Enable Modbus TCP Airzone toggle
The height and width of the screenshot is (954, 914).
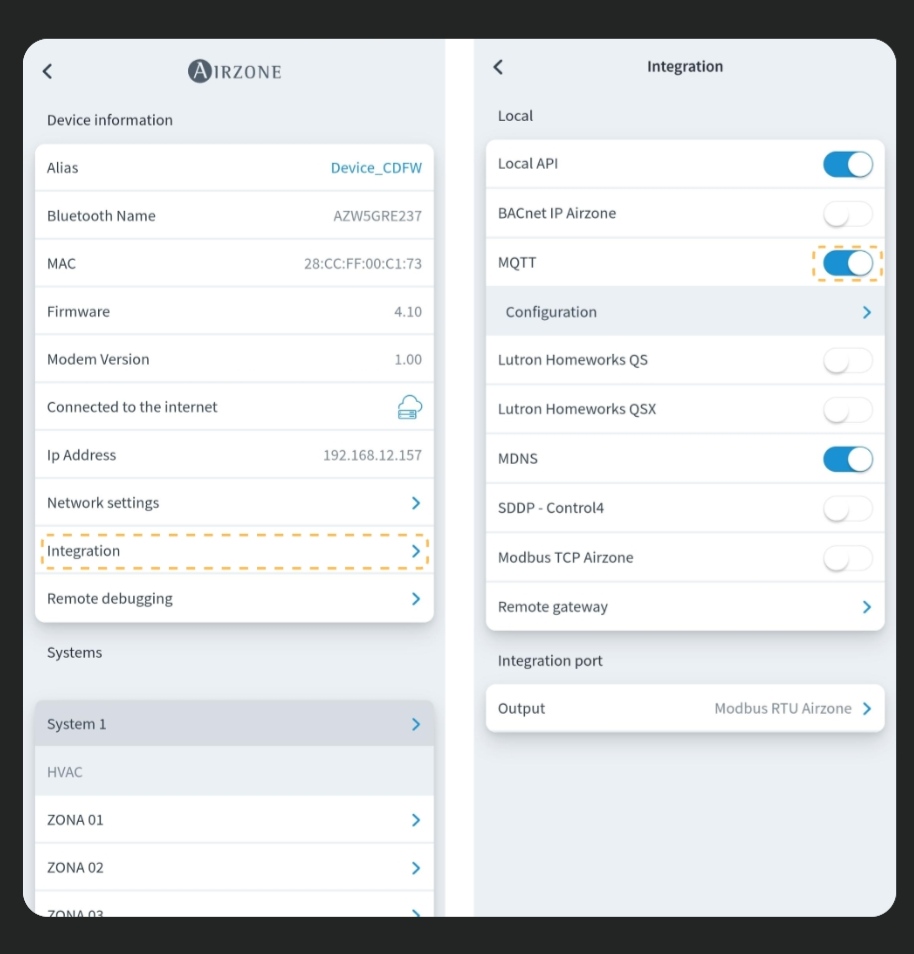848,558
